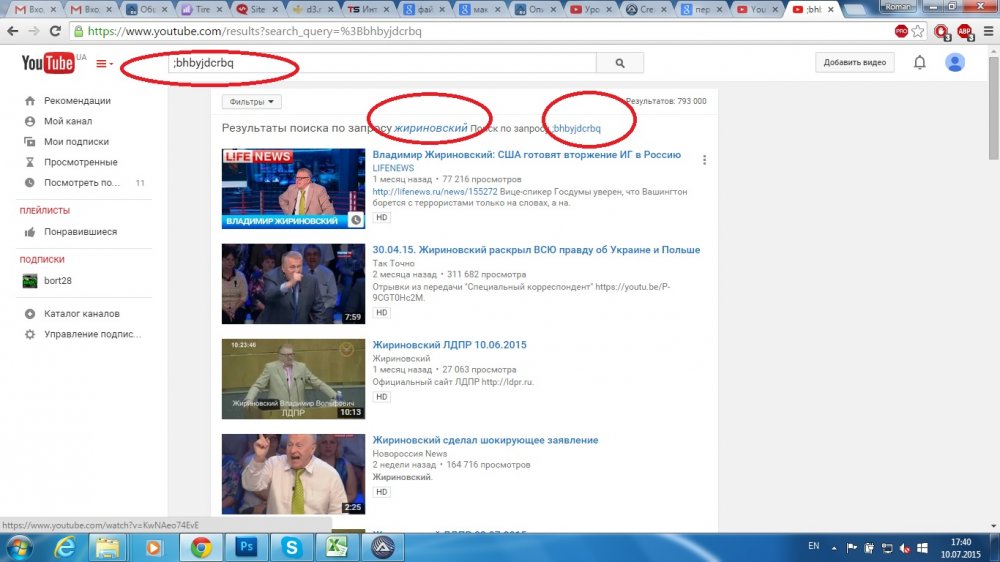Click the user account avatar icon
The image size is (1000, 562).
(x=955, y=63)
